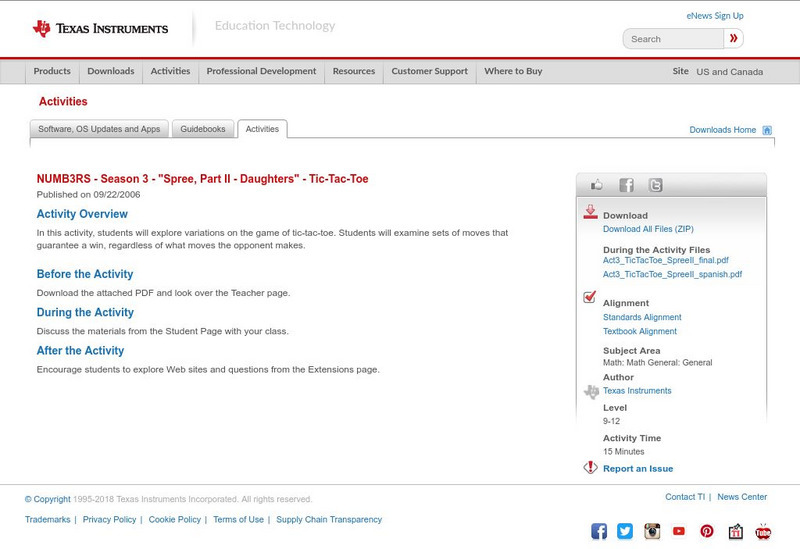Screen dimensions: 800x549
Task: Click the During the Activity heading
Action: (85, 313)
